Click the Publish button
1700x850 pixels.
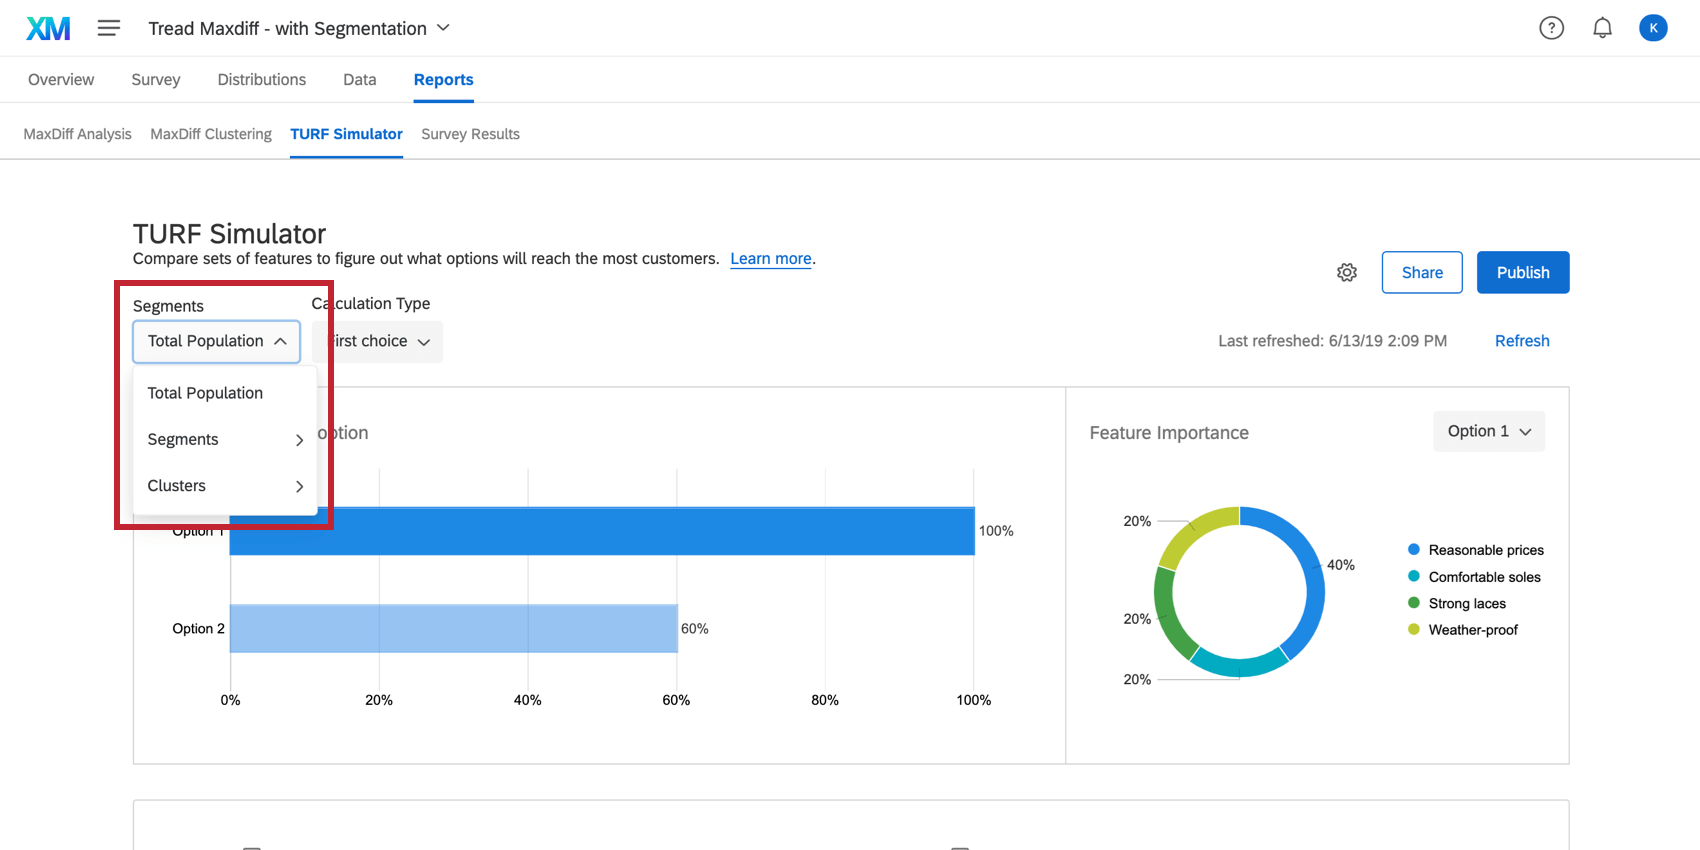point(1522,273)
